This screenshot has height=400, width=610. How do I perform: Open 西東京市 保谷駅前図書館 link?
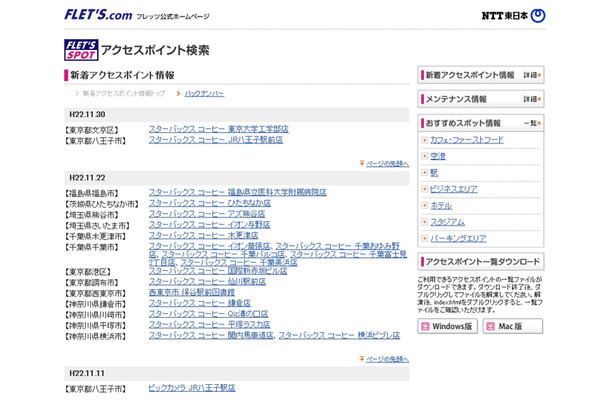pyautogui.click(x=192, y=292)
